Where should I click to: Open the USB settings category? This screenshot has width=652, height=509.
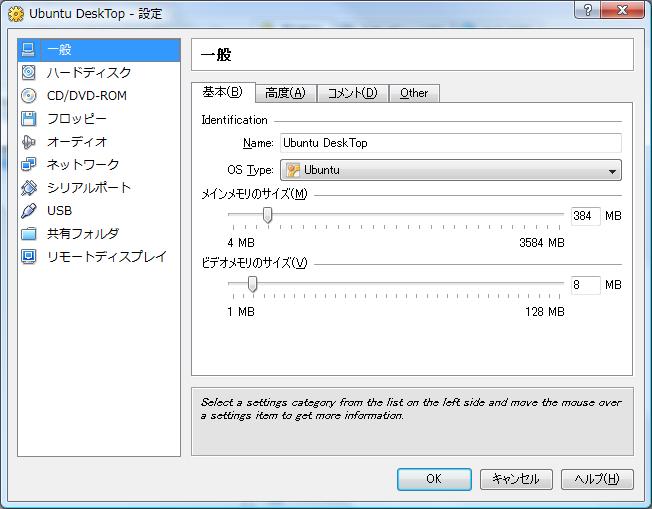[x=99, y=211]
